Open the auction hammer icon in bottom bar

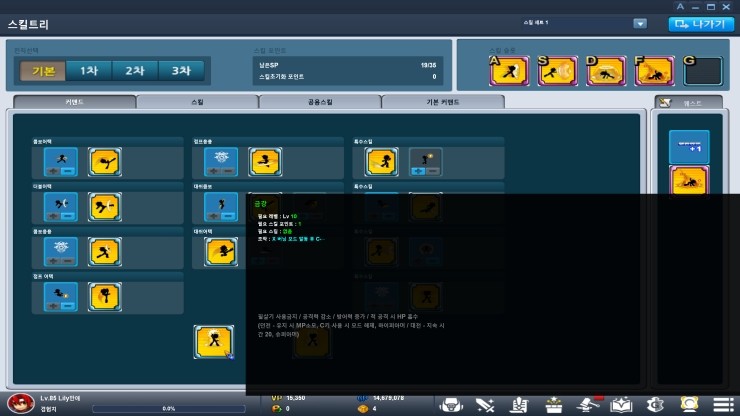tap(588, 405)
